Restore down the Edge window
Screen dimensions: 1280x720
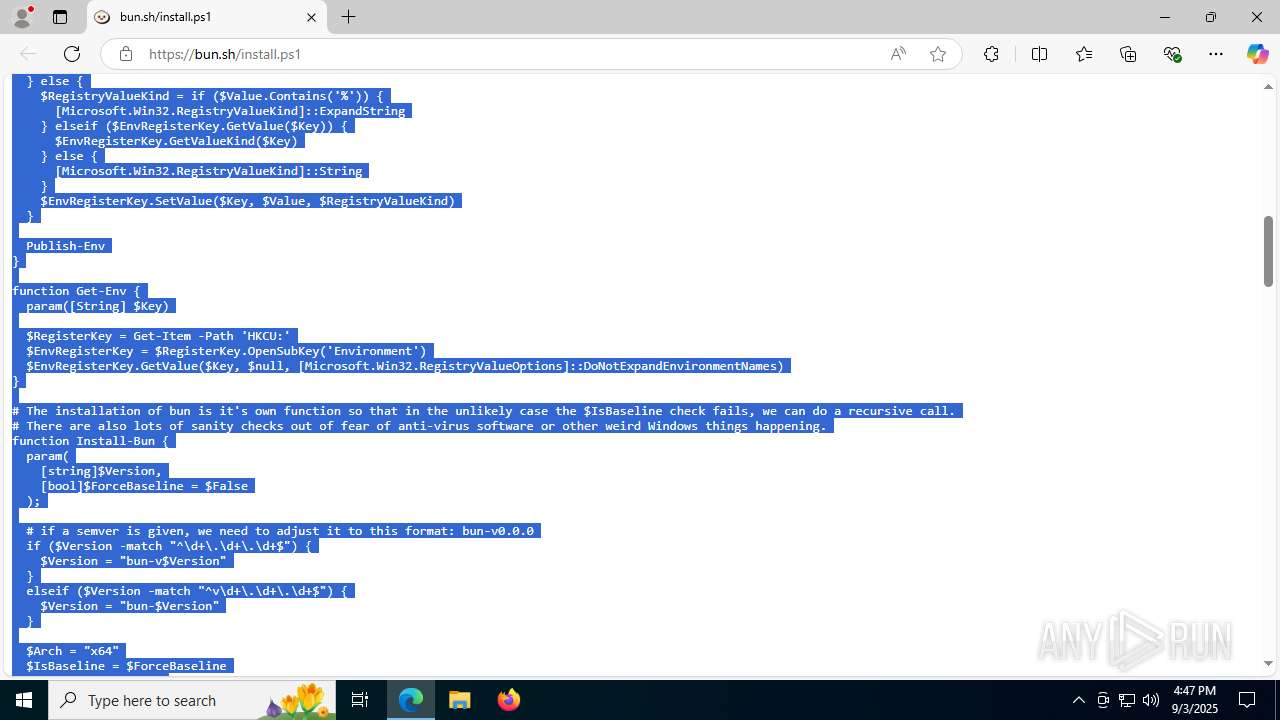tap(1211, 17)
